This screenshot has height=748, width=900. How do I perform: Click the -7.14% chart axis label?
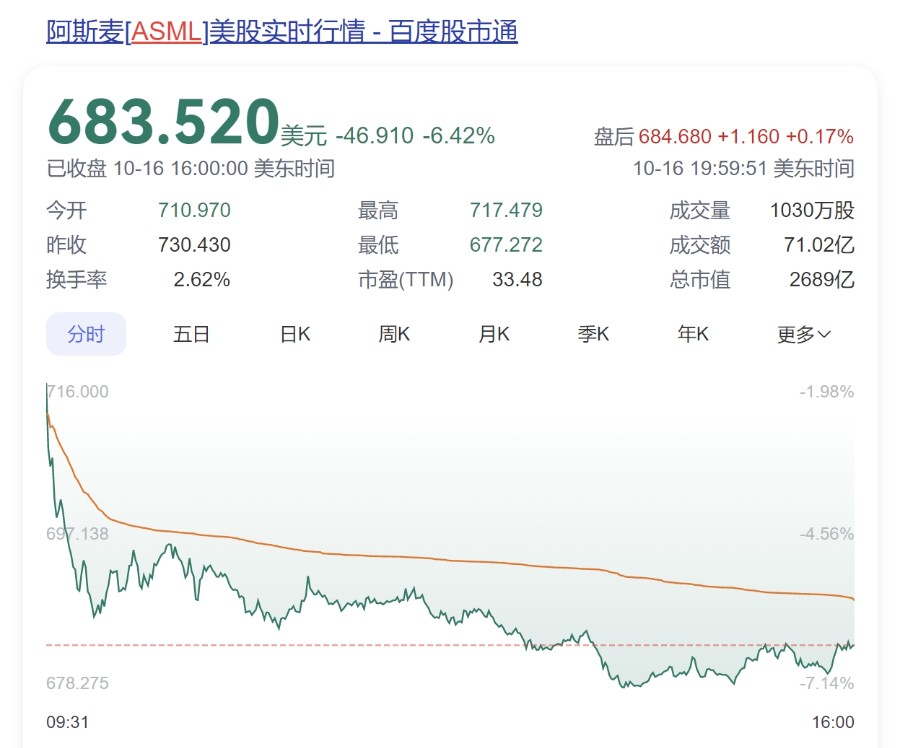coord(827,683)
